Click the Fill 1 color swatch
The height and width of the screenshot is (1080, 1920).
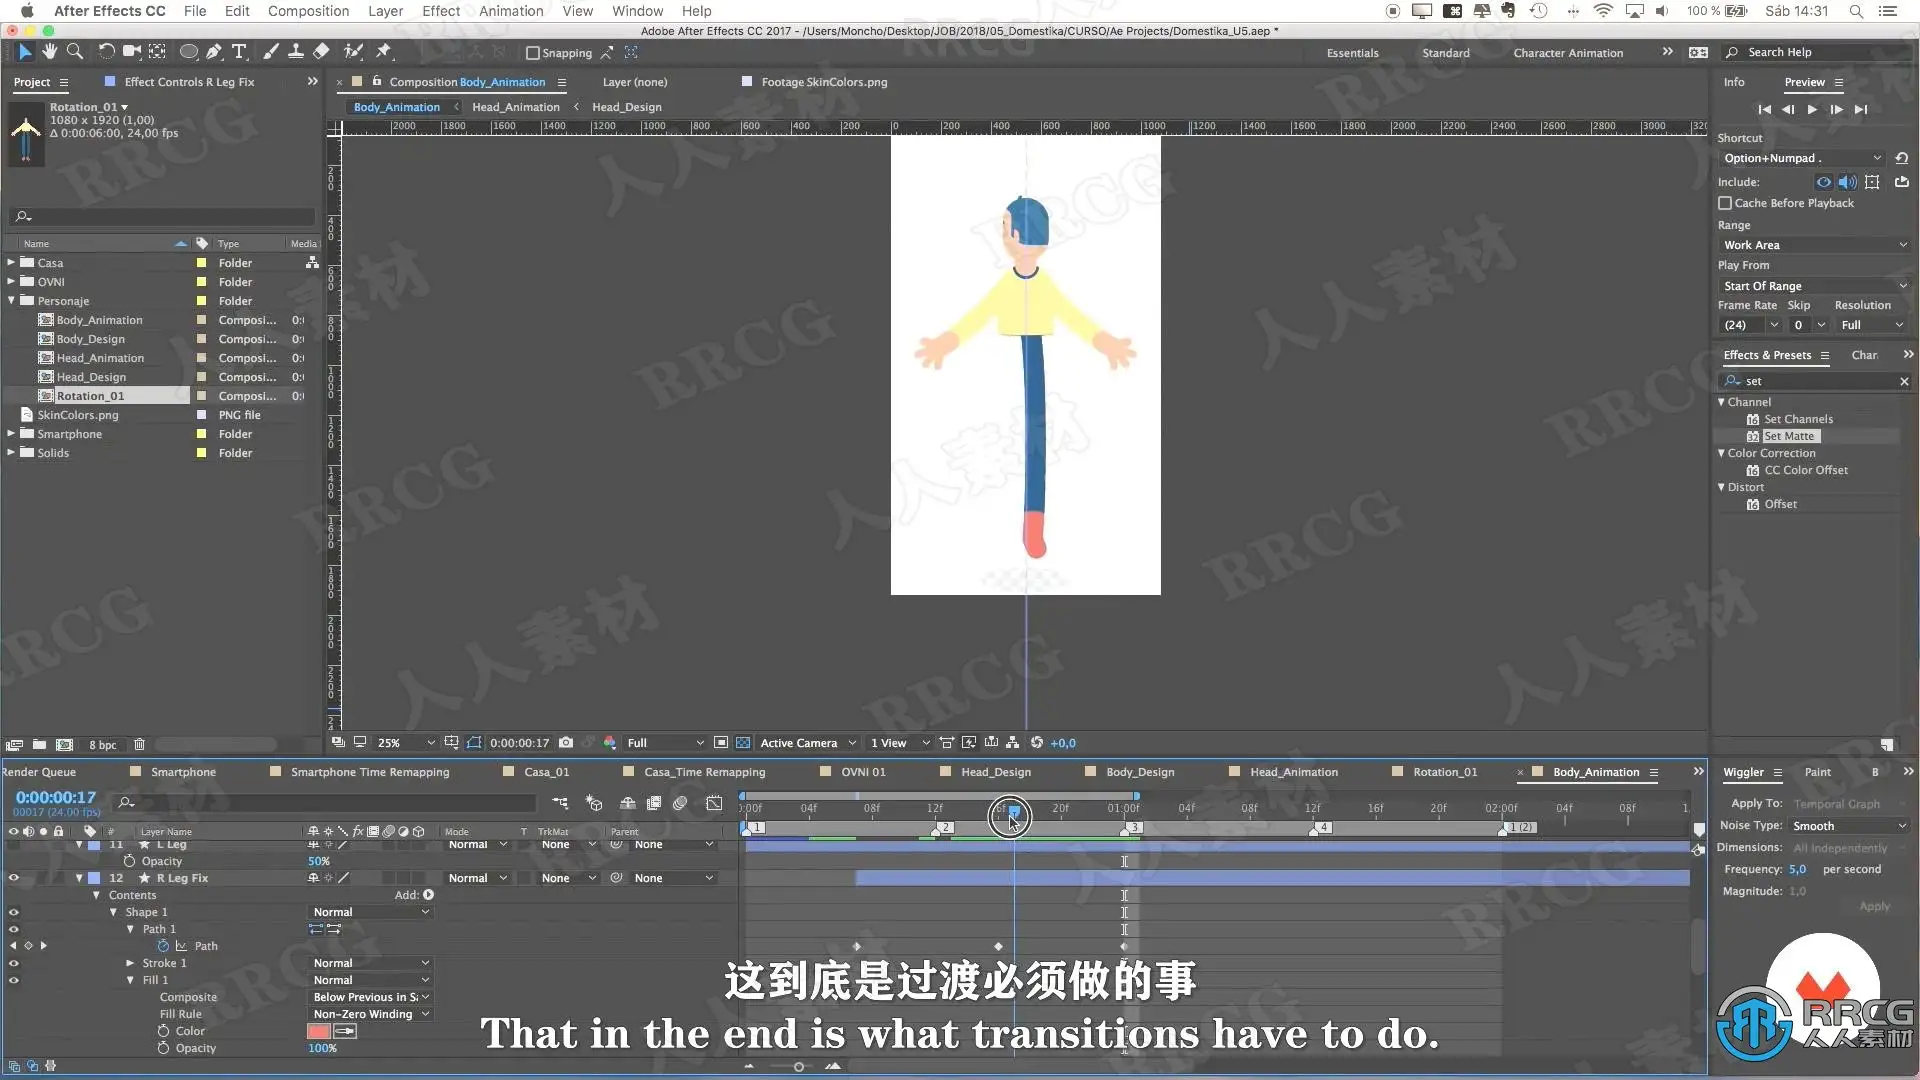pos(319,1031)
